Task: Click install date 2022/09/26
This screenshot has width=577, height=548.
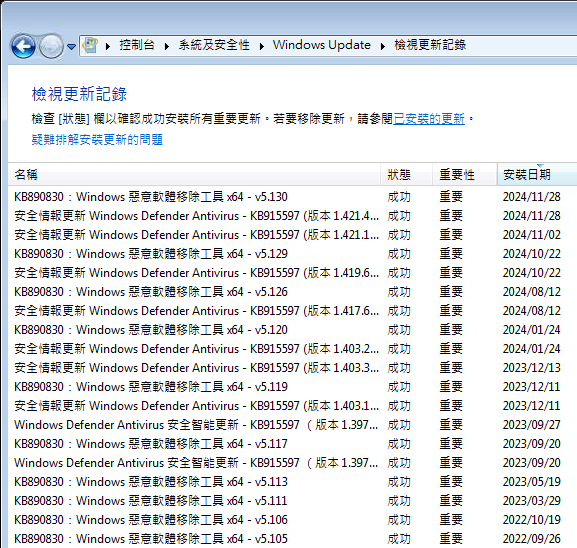Action: [532, 539]
